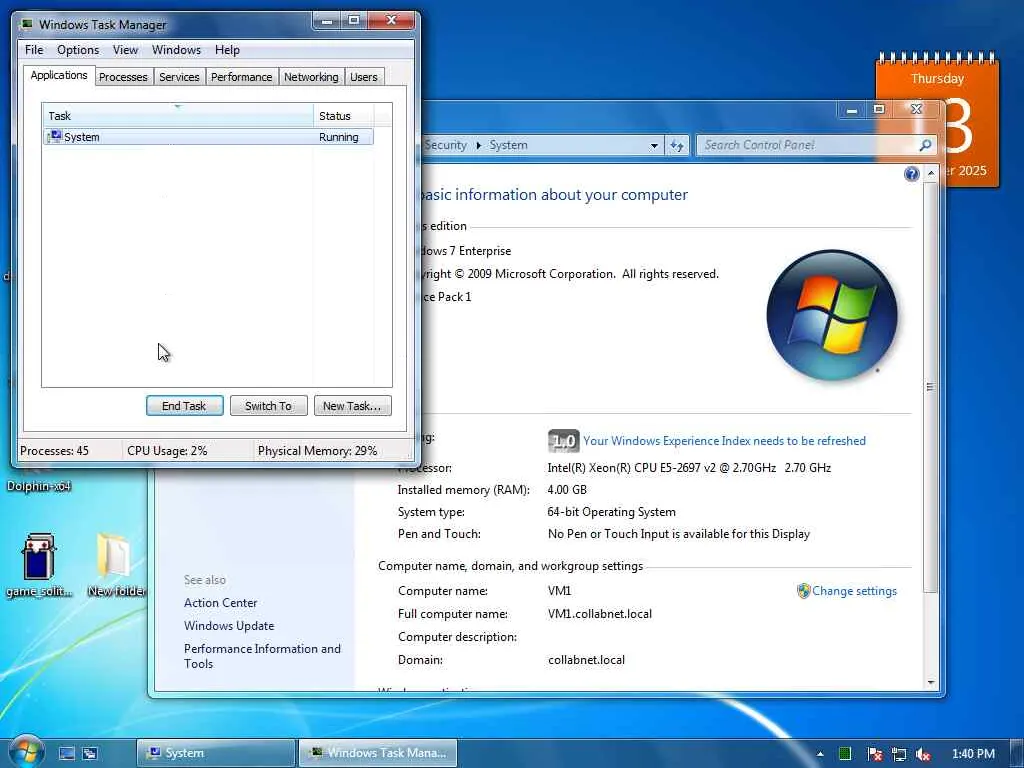Screen dimensions: 1024x768
Task: Click the Control Panel help question mark icon
Action: tap(912, 174)
